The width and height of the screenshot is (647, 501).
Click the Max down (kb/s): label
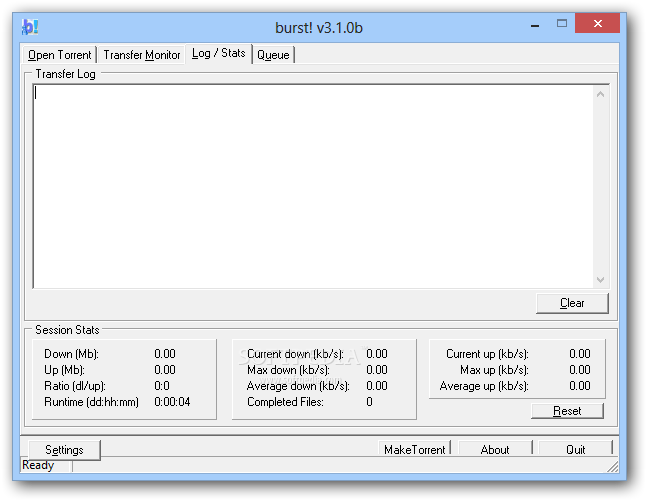coord(288,370)
